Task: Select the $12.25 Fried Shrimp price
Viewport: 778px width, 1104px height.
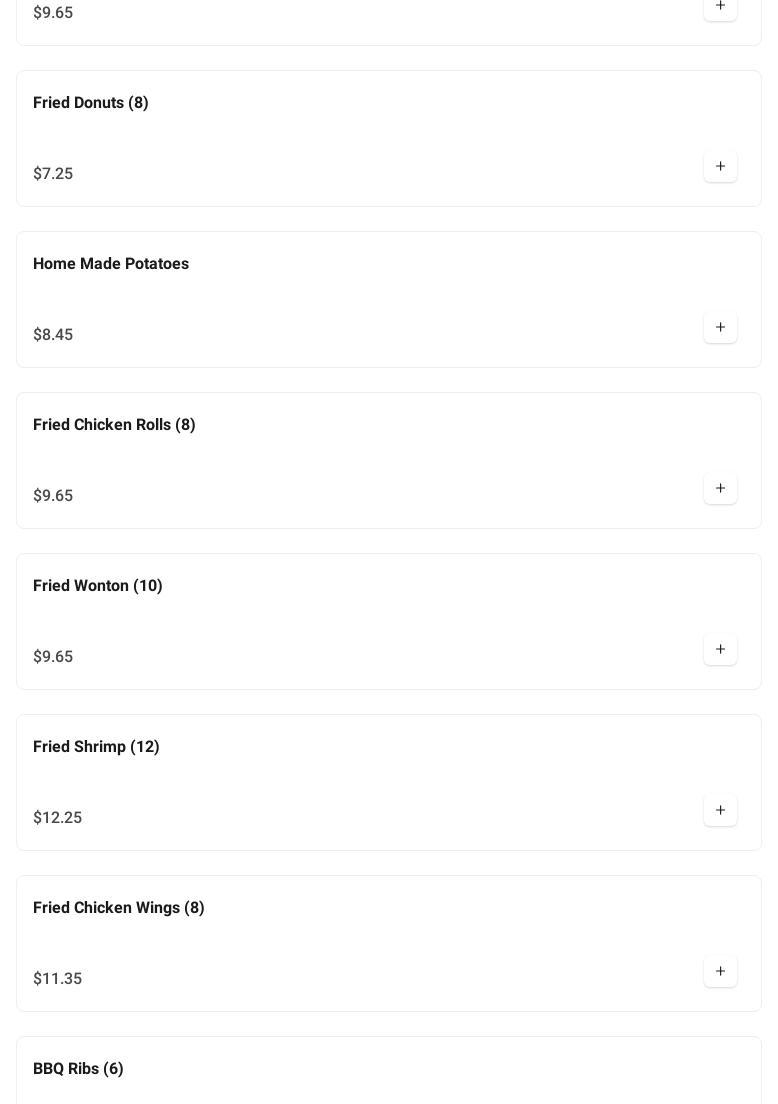Action: (58, 818)
